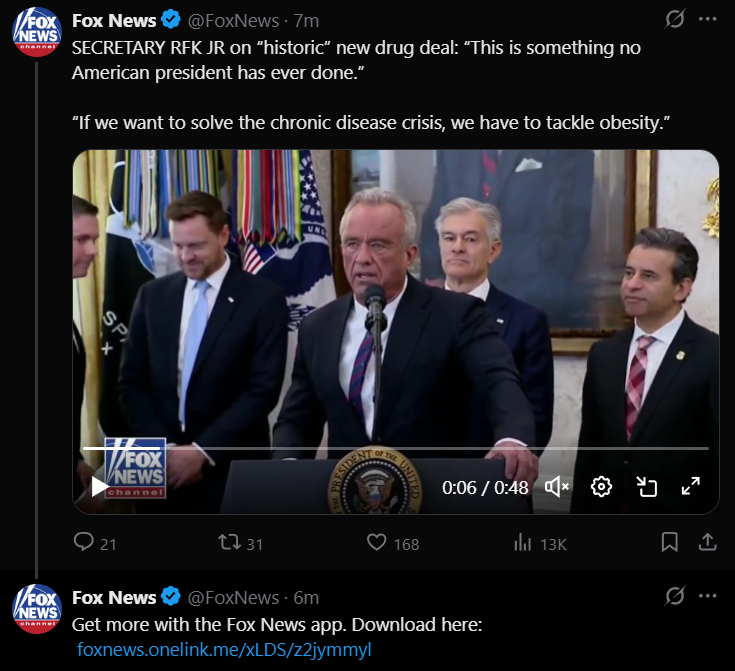Open the foxnews.onelink.me download link

[224, 650]
